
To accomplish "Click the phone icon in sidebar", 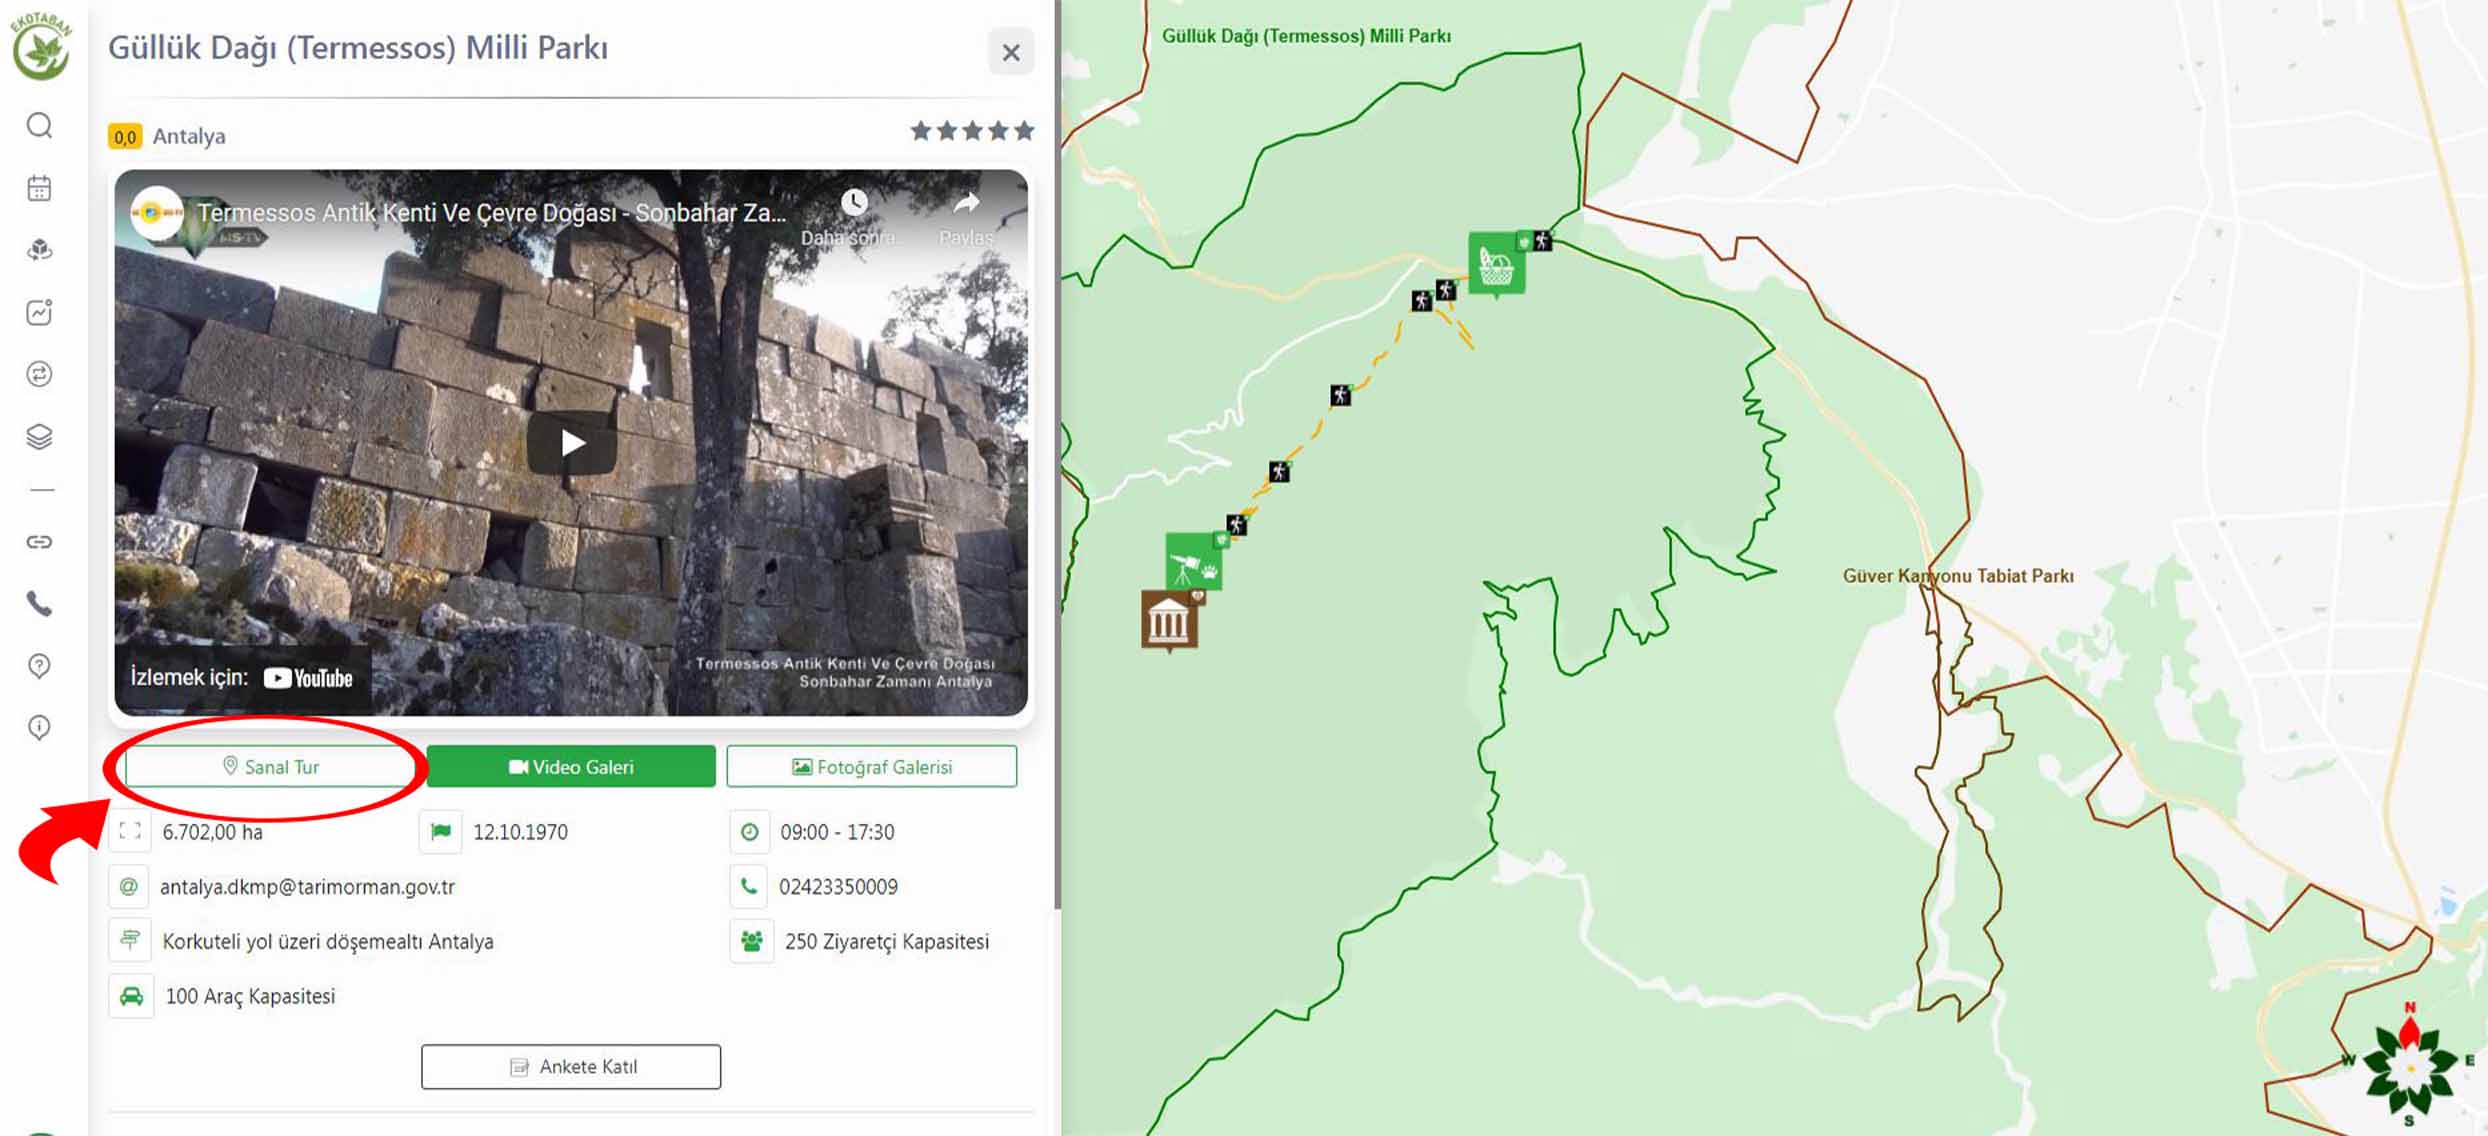I will pos(39,604).
